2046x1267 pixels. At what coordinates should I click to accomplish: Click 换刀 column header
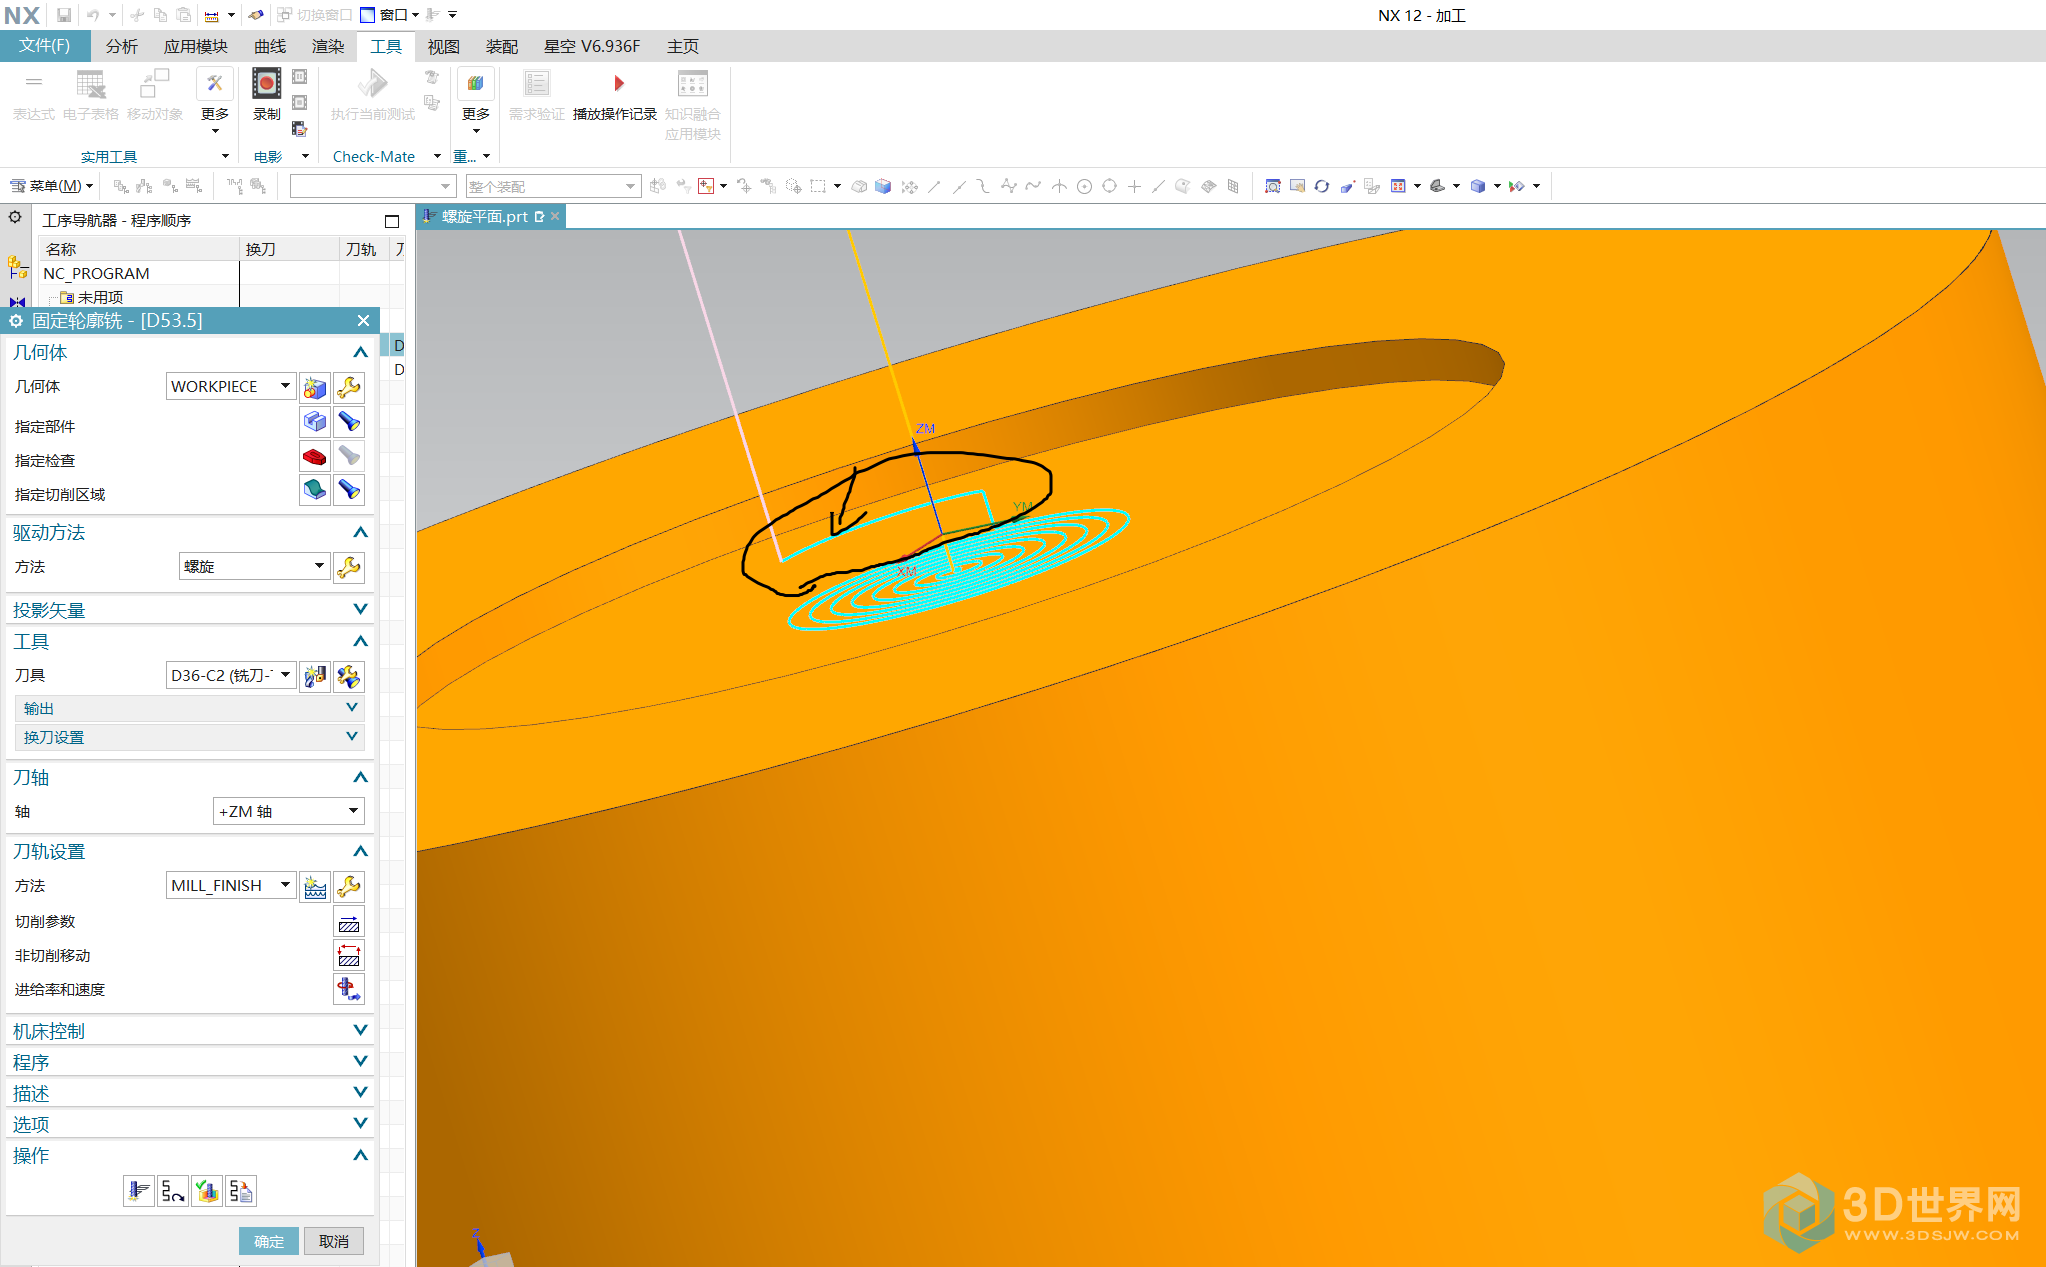point(290,249)
